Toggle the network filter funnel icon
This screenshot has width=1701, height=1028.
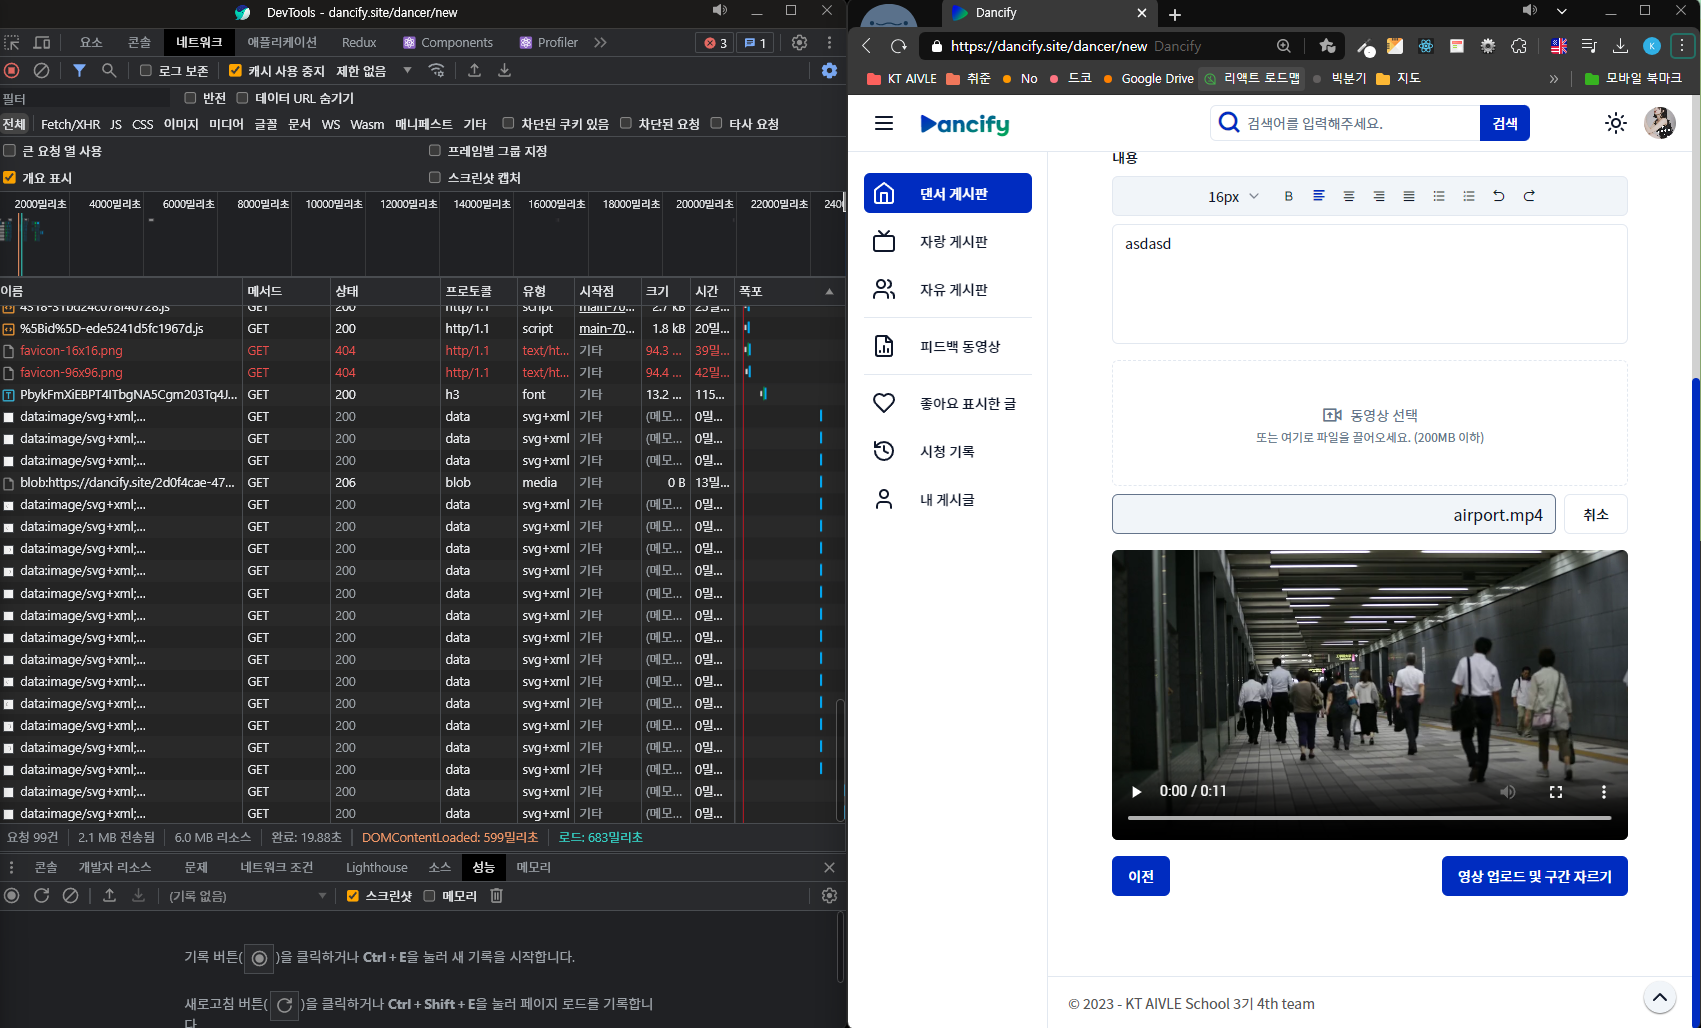pyautogui.click(x=79, y=70)
